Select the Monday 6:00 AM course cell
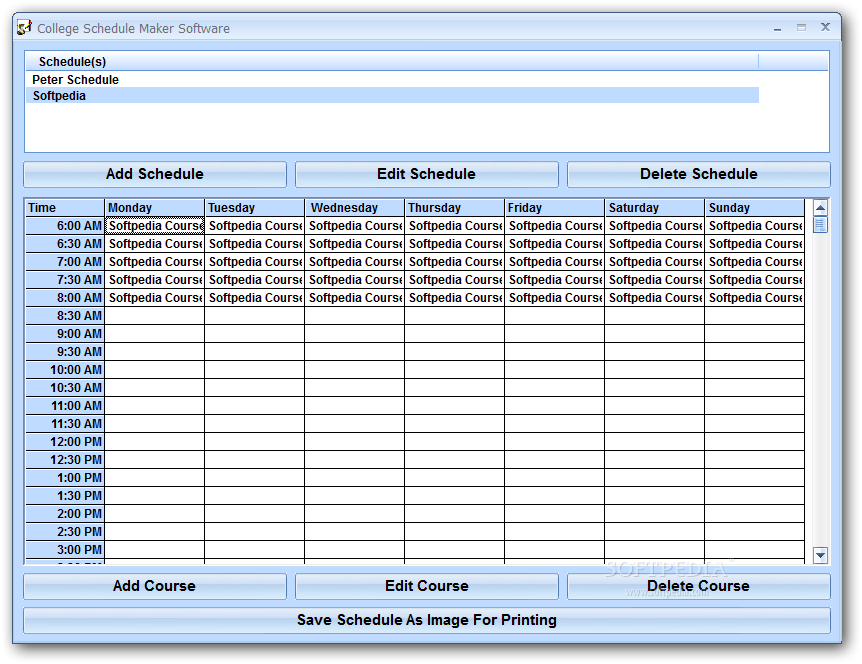Viewport: 862px width, 664px height. click(x=154, y=226)
